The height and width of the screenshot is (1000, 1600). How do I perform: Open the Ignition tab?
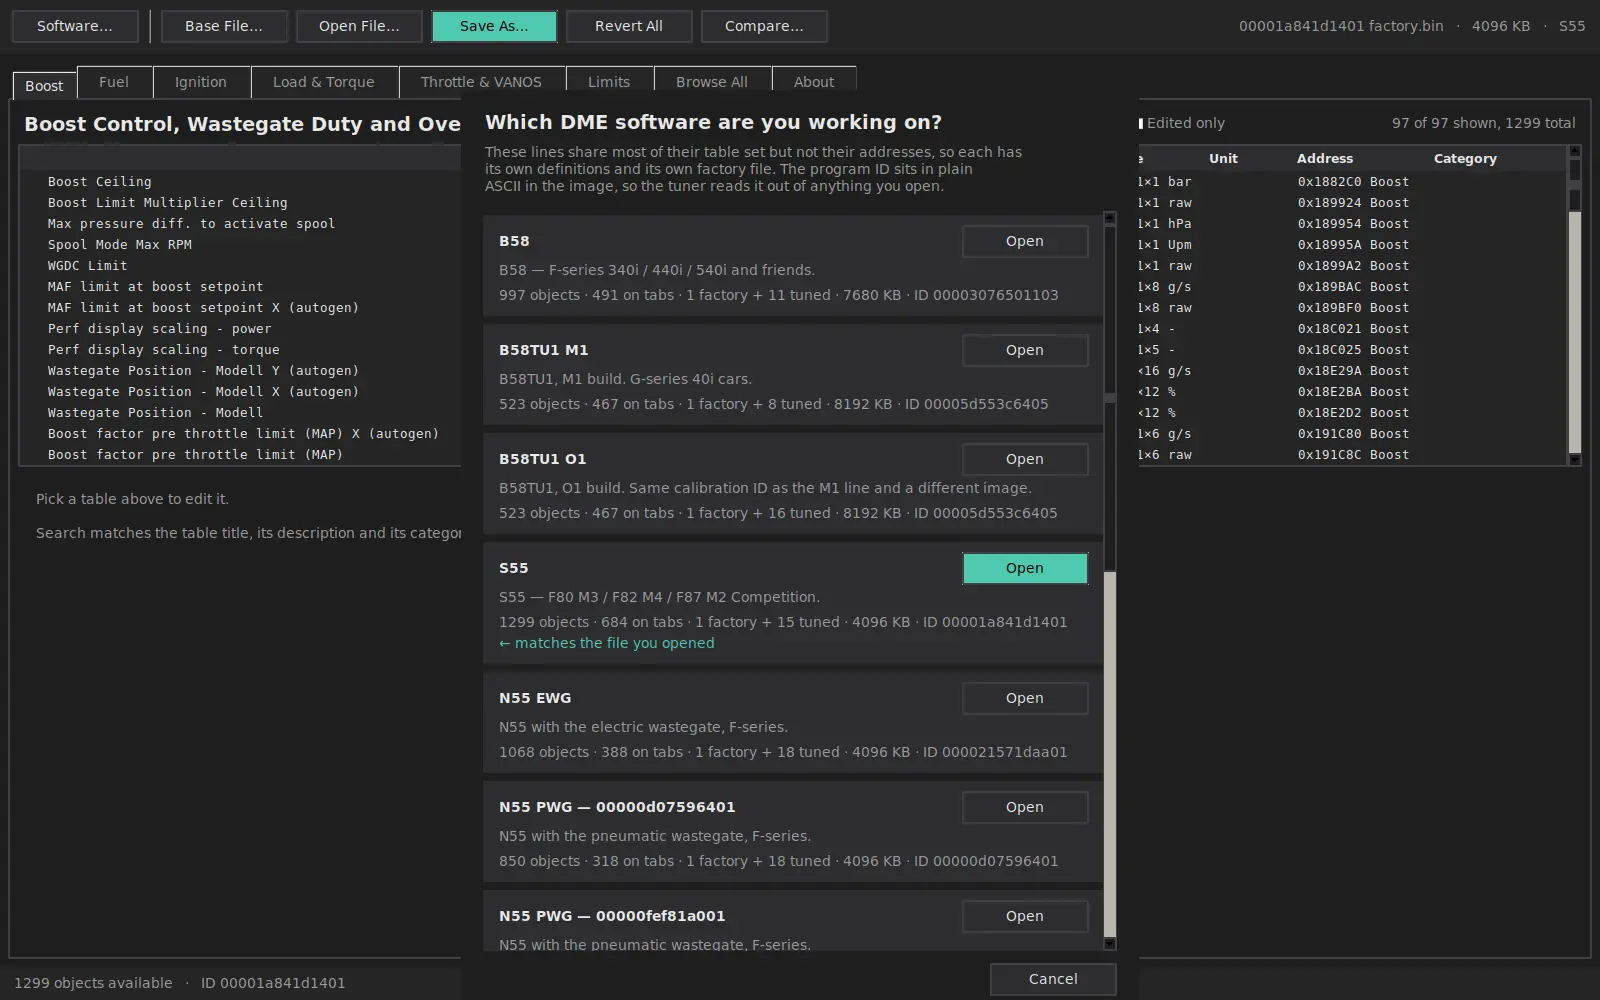201,82
